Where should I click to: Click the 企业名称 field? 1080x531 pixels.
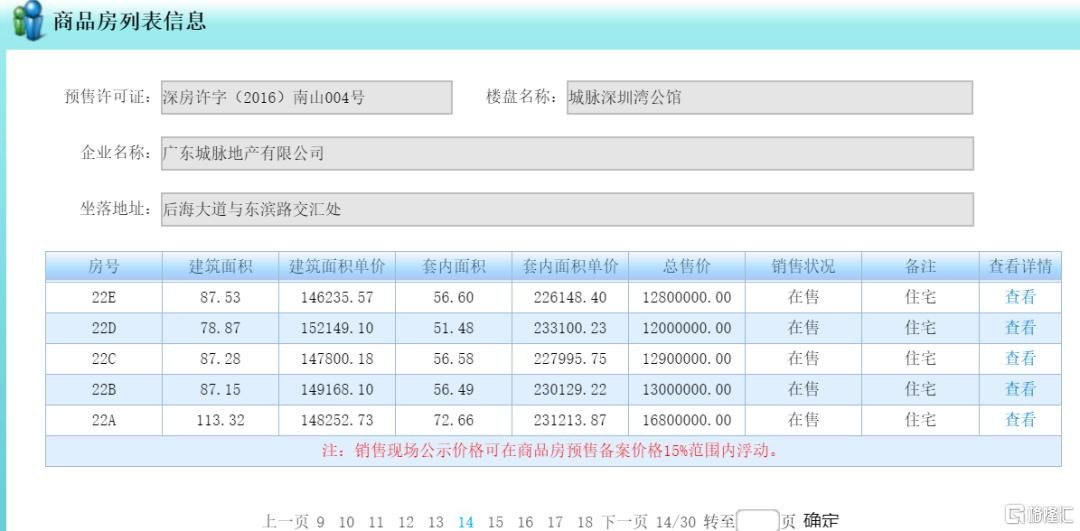point(566,154)
